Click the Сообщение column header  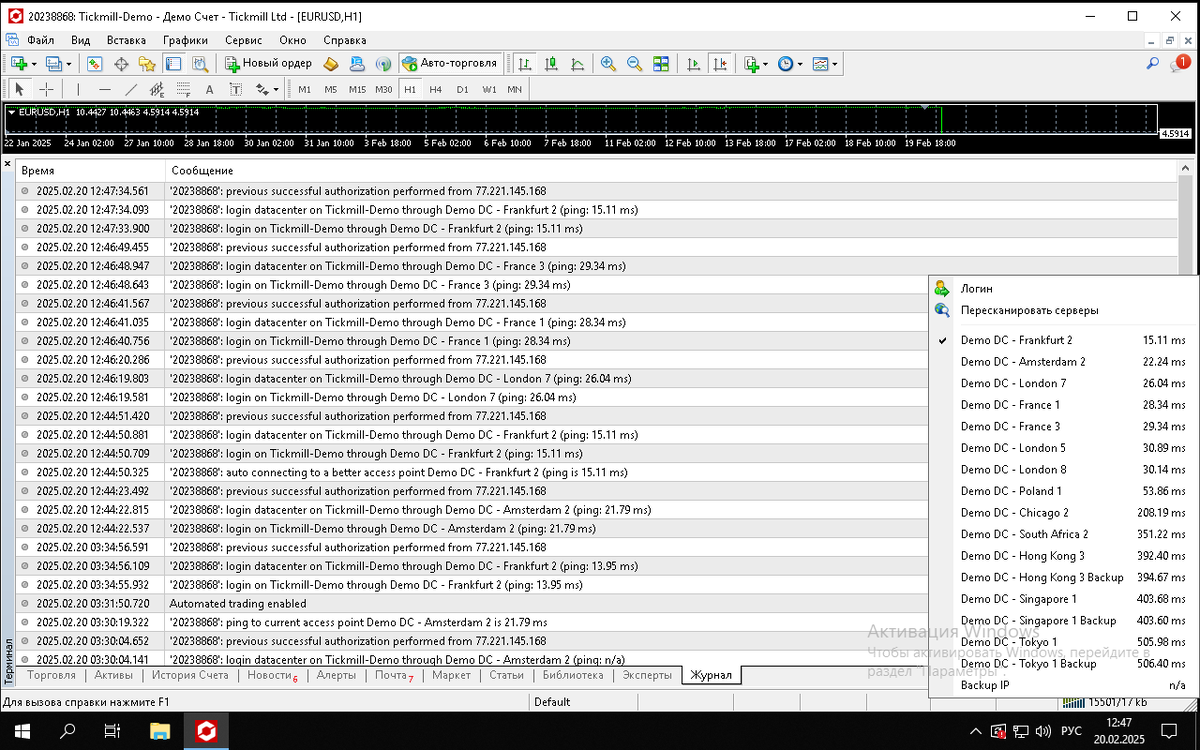point(672,171)
